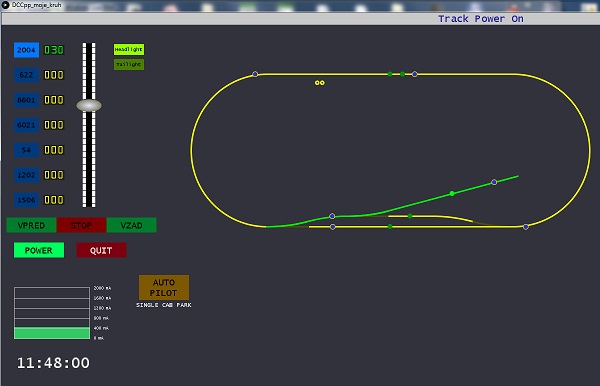
Task: Select cab 8601 button
Action: click(x=26, y=100)
